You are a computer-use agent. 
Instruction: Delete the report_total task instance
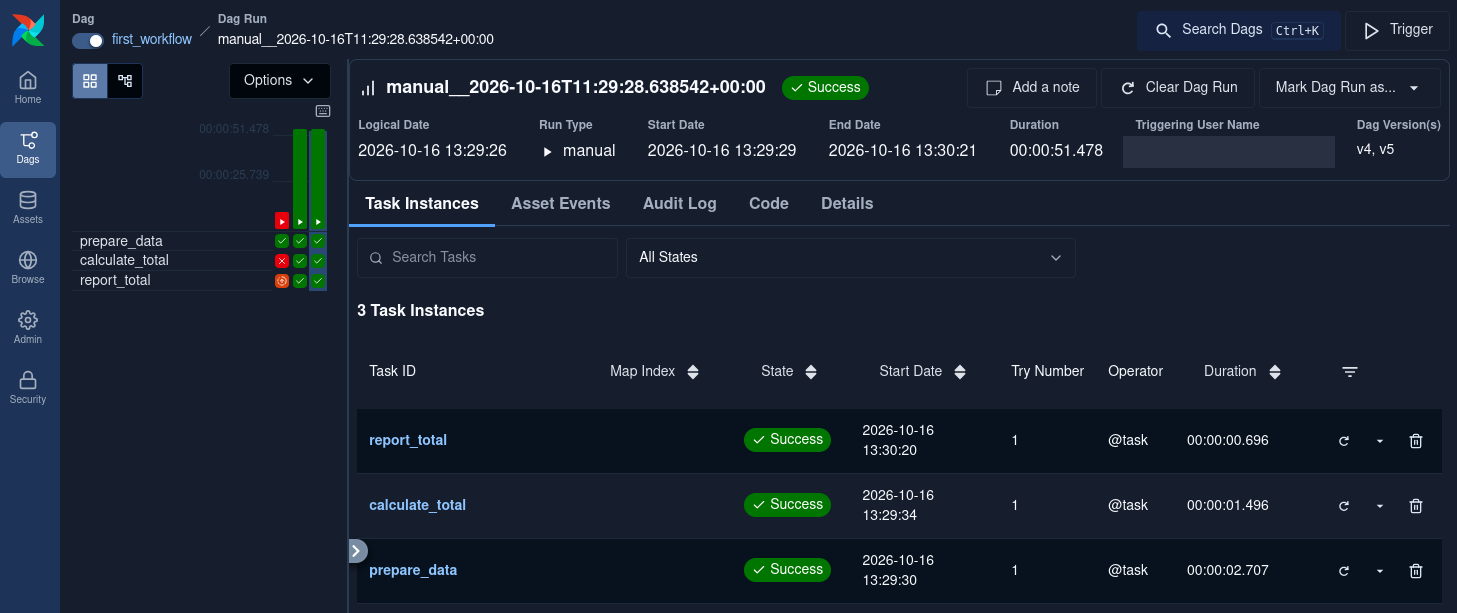1416,441
